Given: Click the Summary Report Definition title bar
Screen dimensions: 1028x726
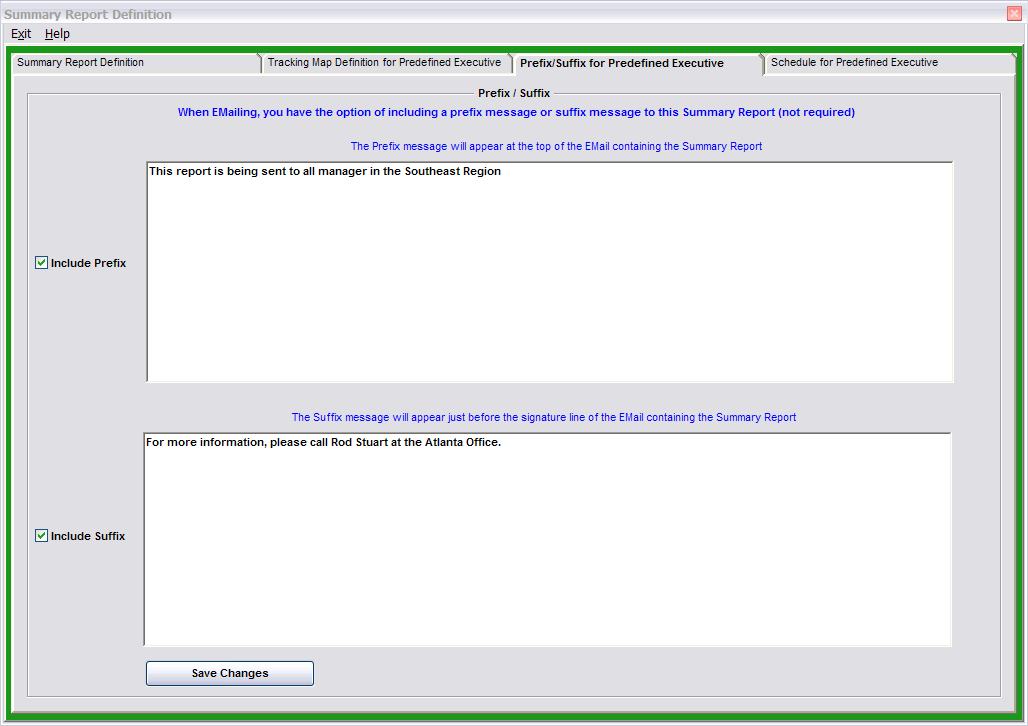Looking at the screenshot, I should coord(400,14).
